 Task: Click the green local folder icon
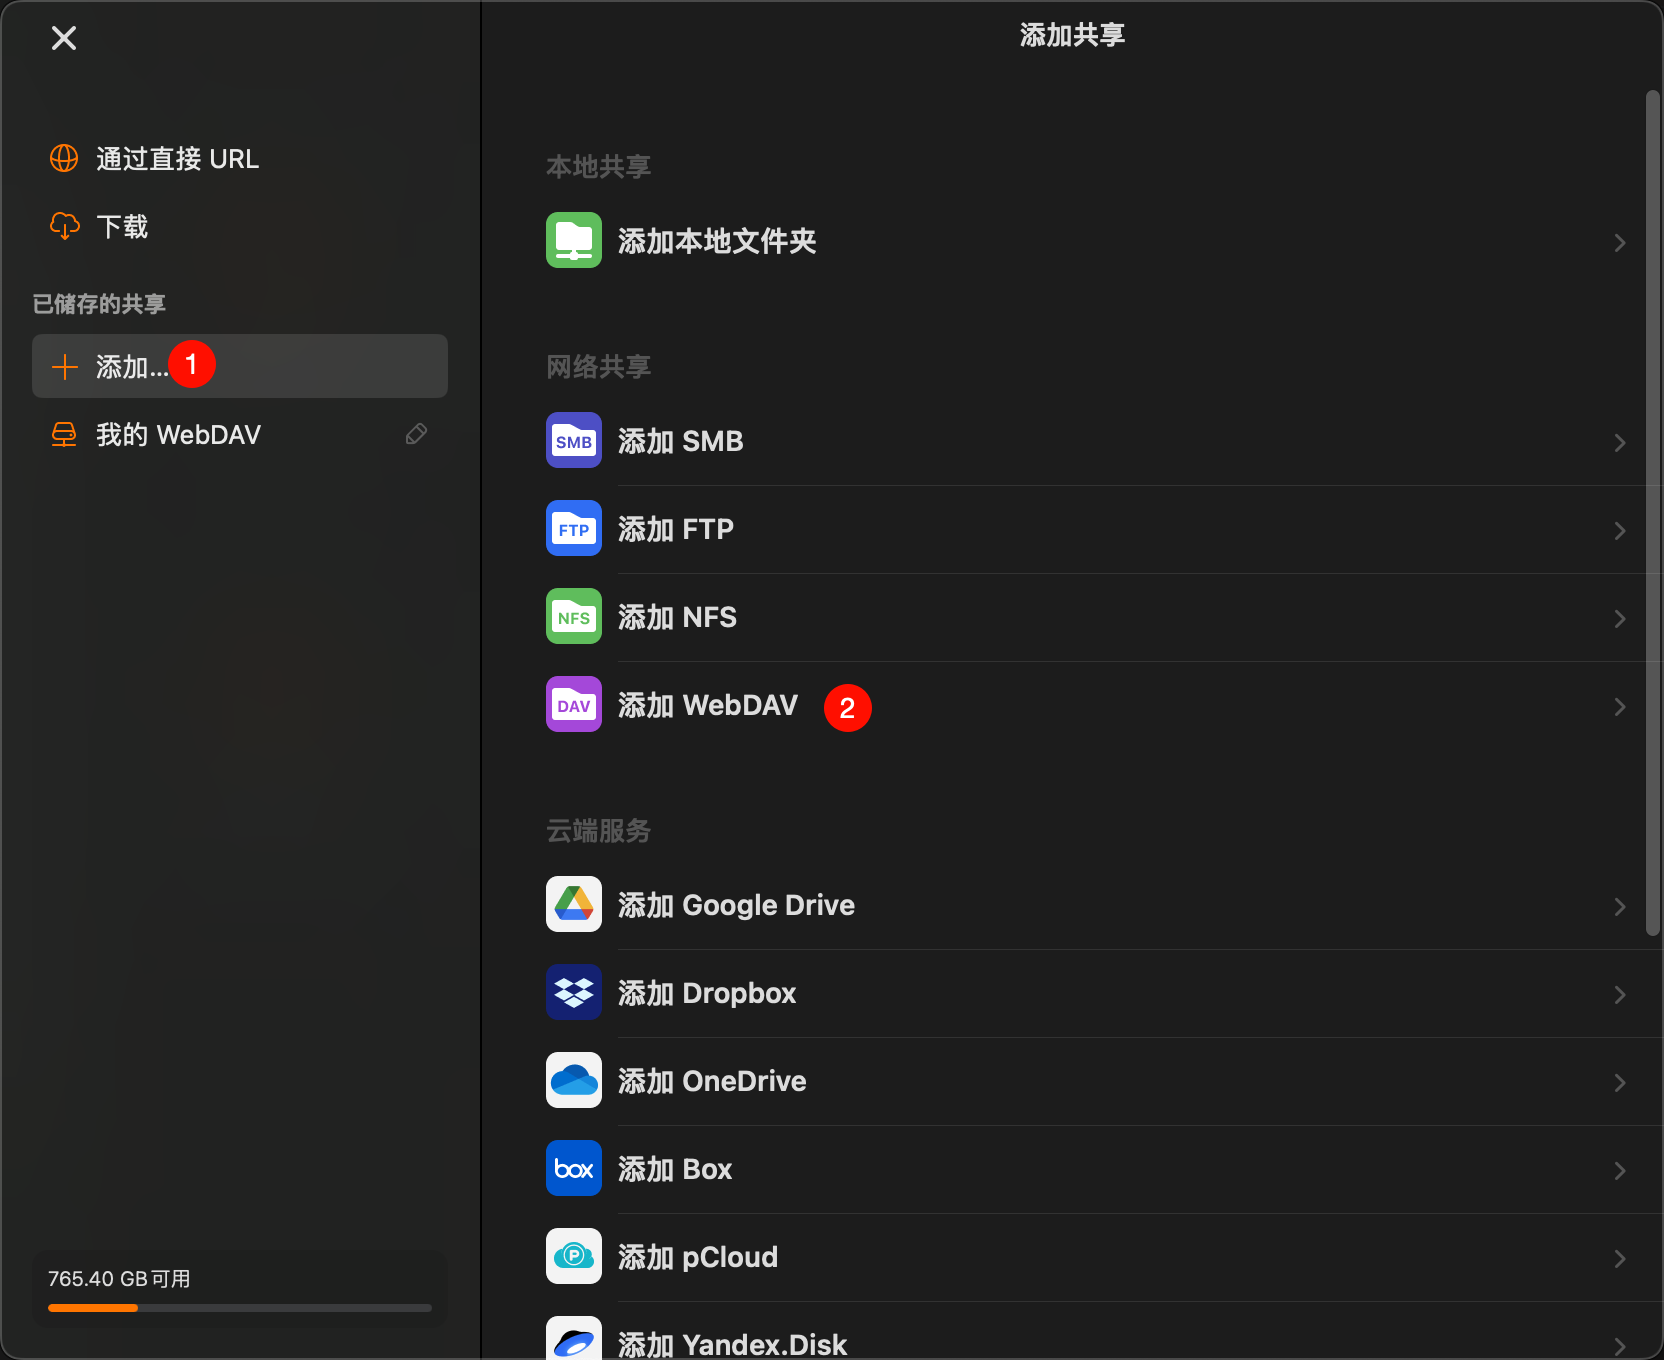574,240
